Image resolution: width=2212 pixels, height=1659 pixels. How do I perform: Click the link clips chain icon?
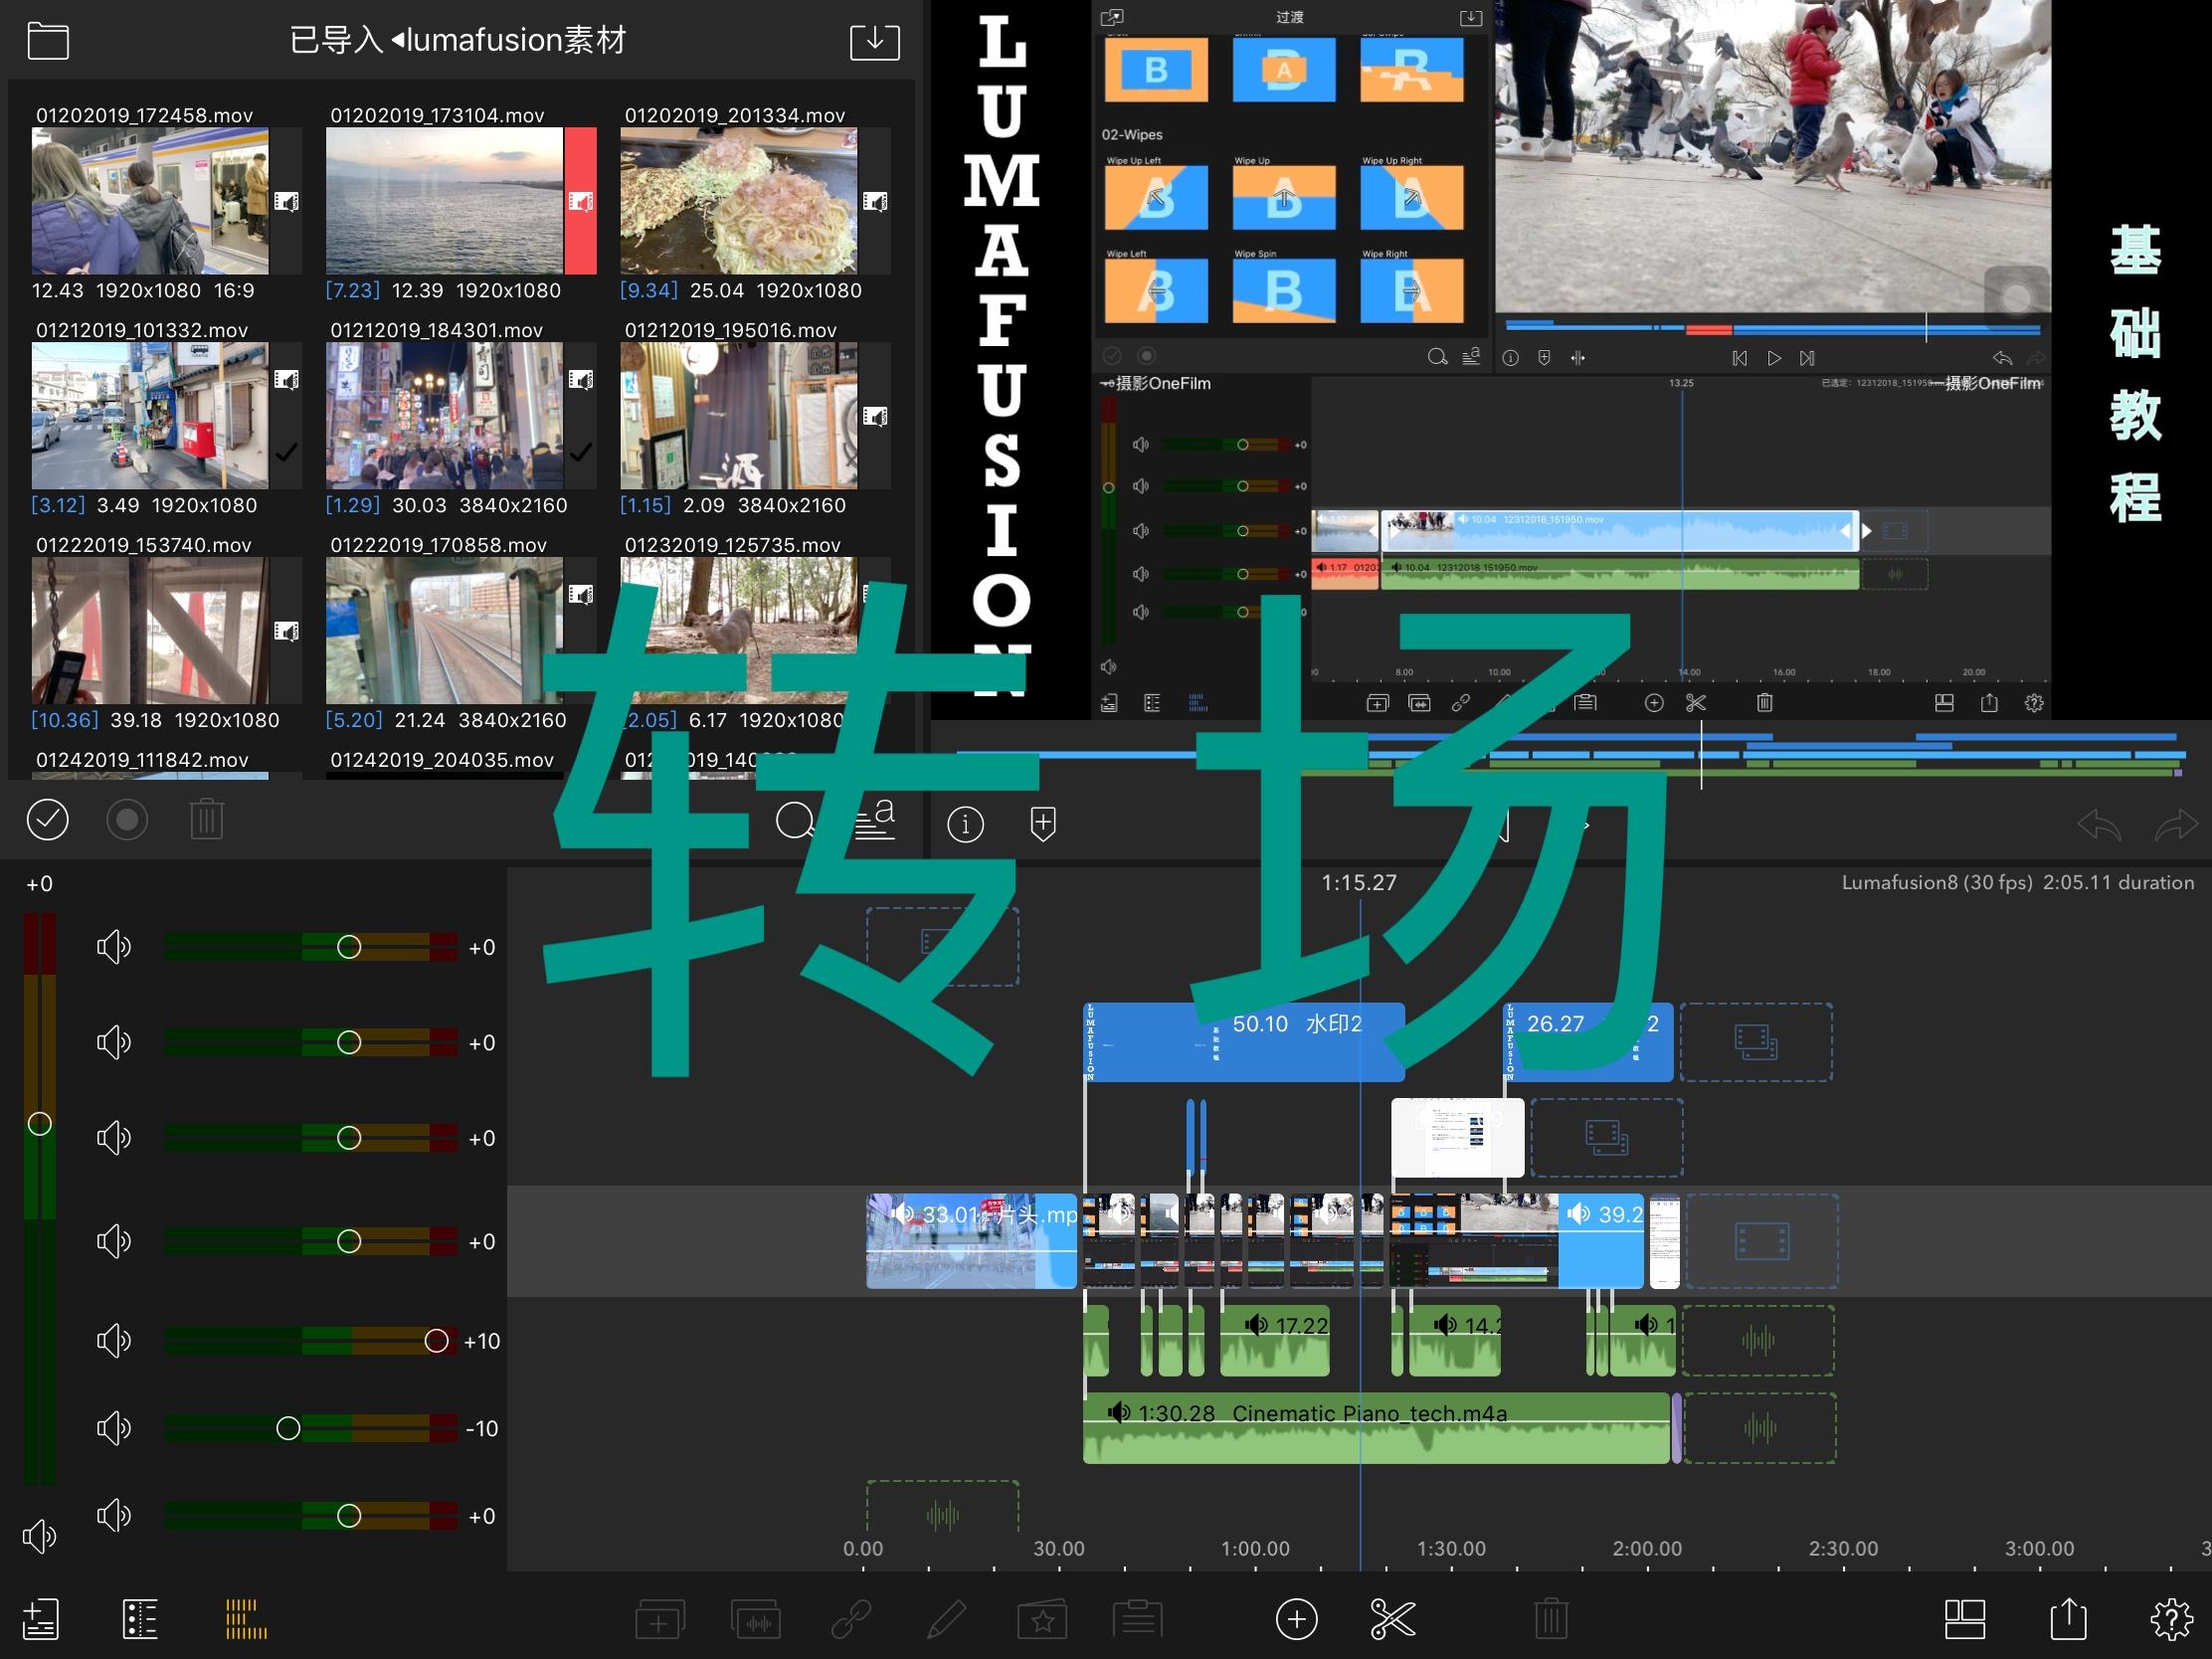coord(851,1619)
